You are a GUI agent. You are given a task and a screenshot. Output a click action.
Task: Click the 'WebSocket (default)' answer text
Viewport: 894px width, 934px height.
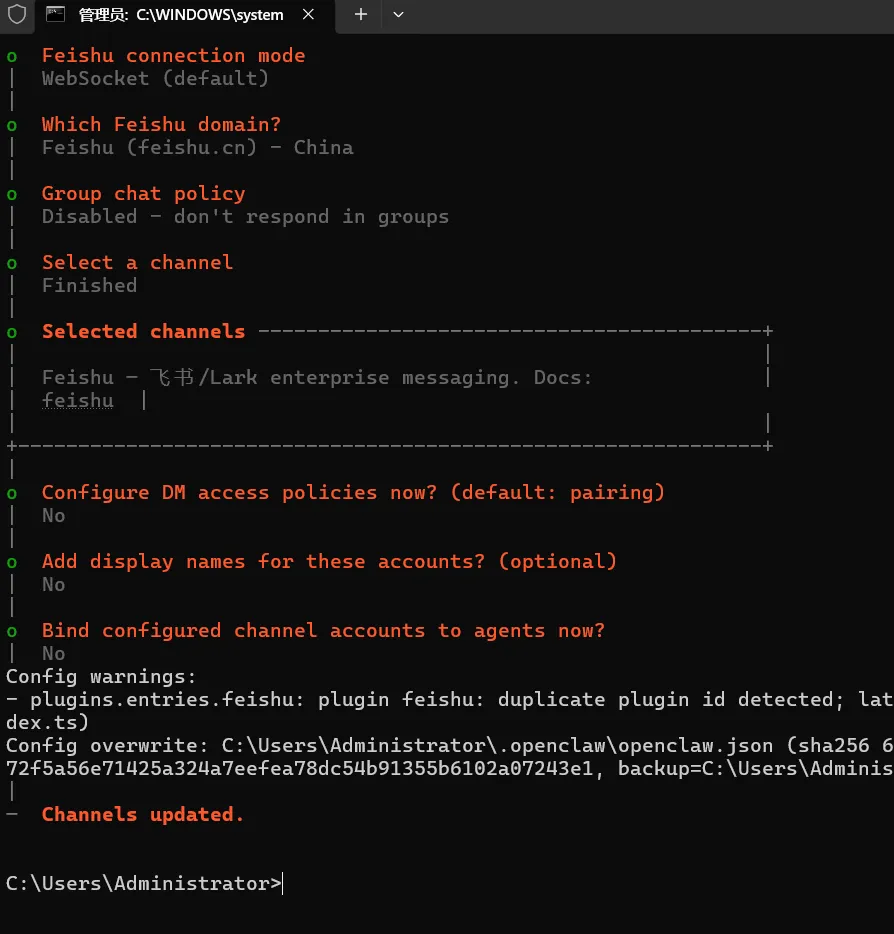pyautogui.click(x=155, y=78)
